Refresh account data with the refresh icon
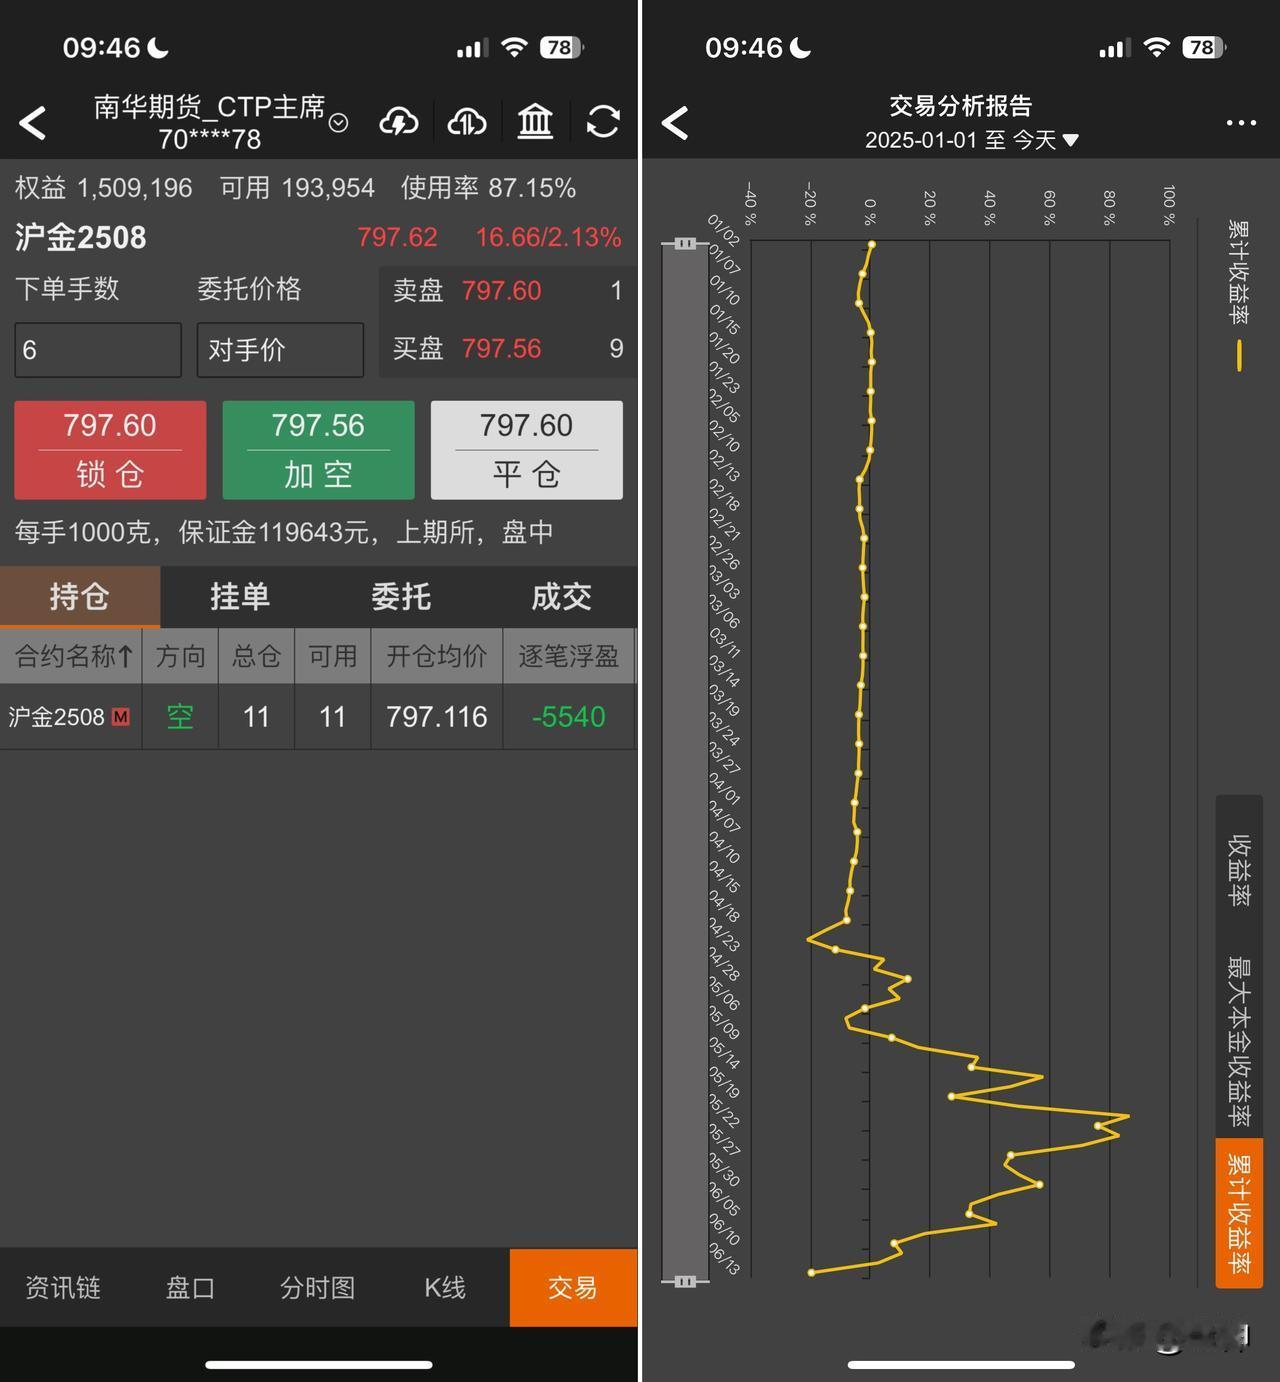Viewport: 1280px width, 1382px height. click(603, 122)
